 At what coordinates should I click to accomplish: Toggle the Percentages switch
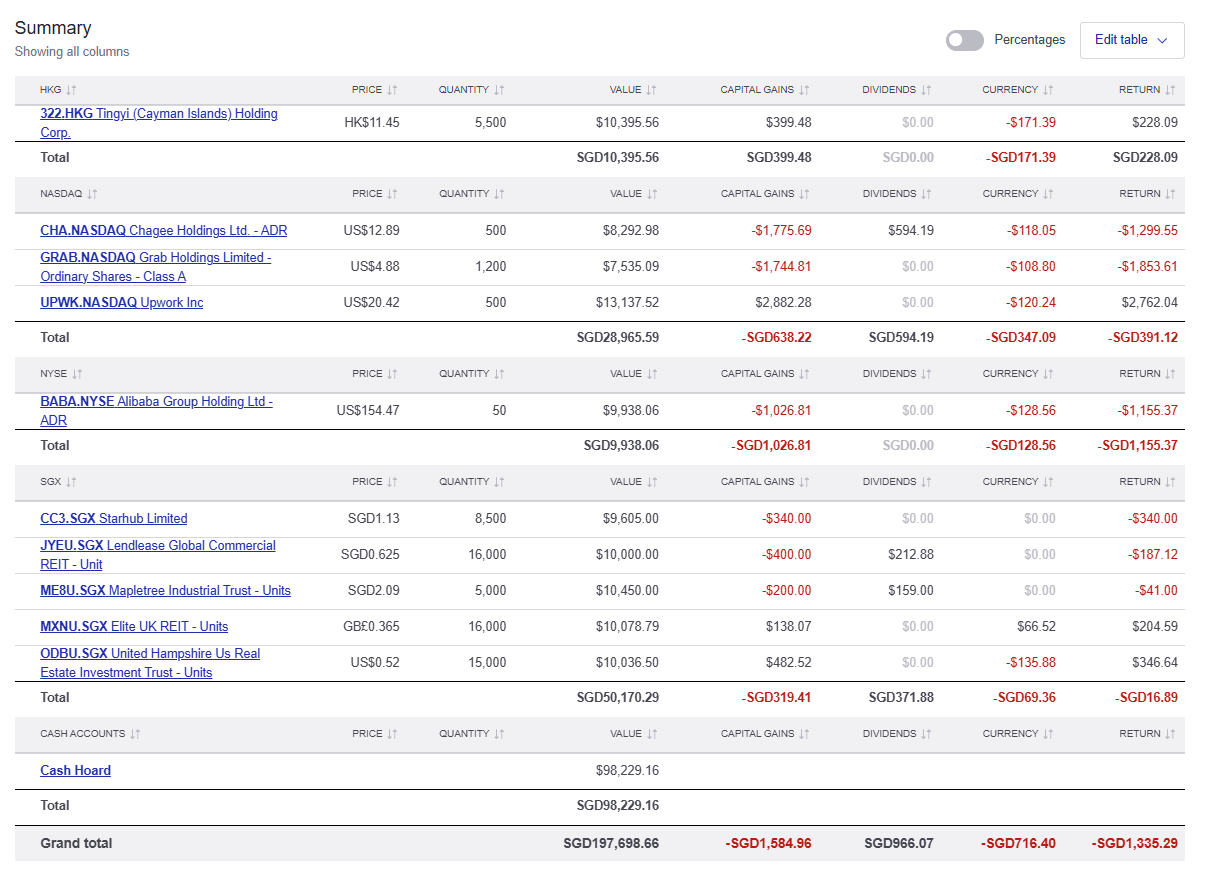coord(964,40)
